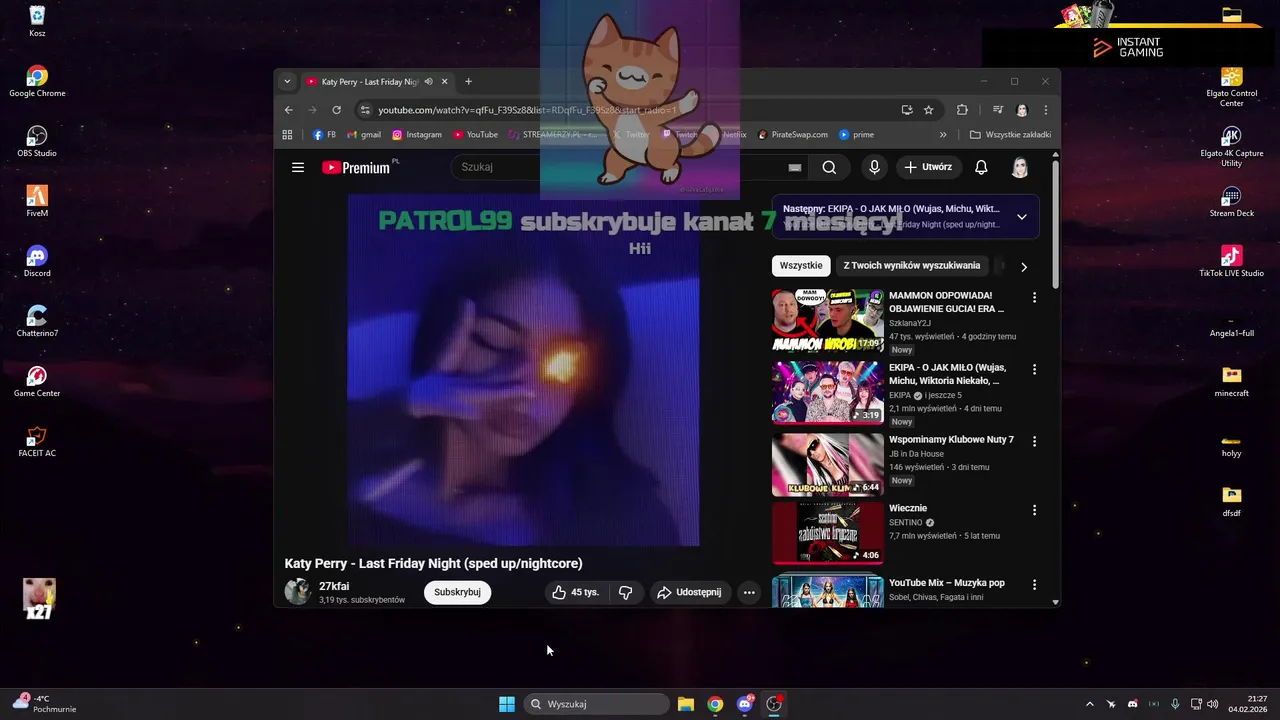Open the 27kfai channel avatar
The height and width of the screenshot is (720, 1280).
coord(297,592)
